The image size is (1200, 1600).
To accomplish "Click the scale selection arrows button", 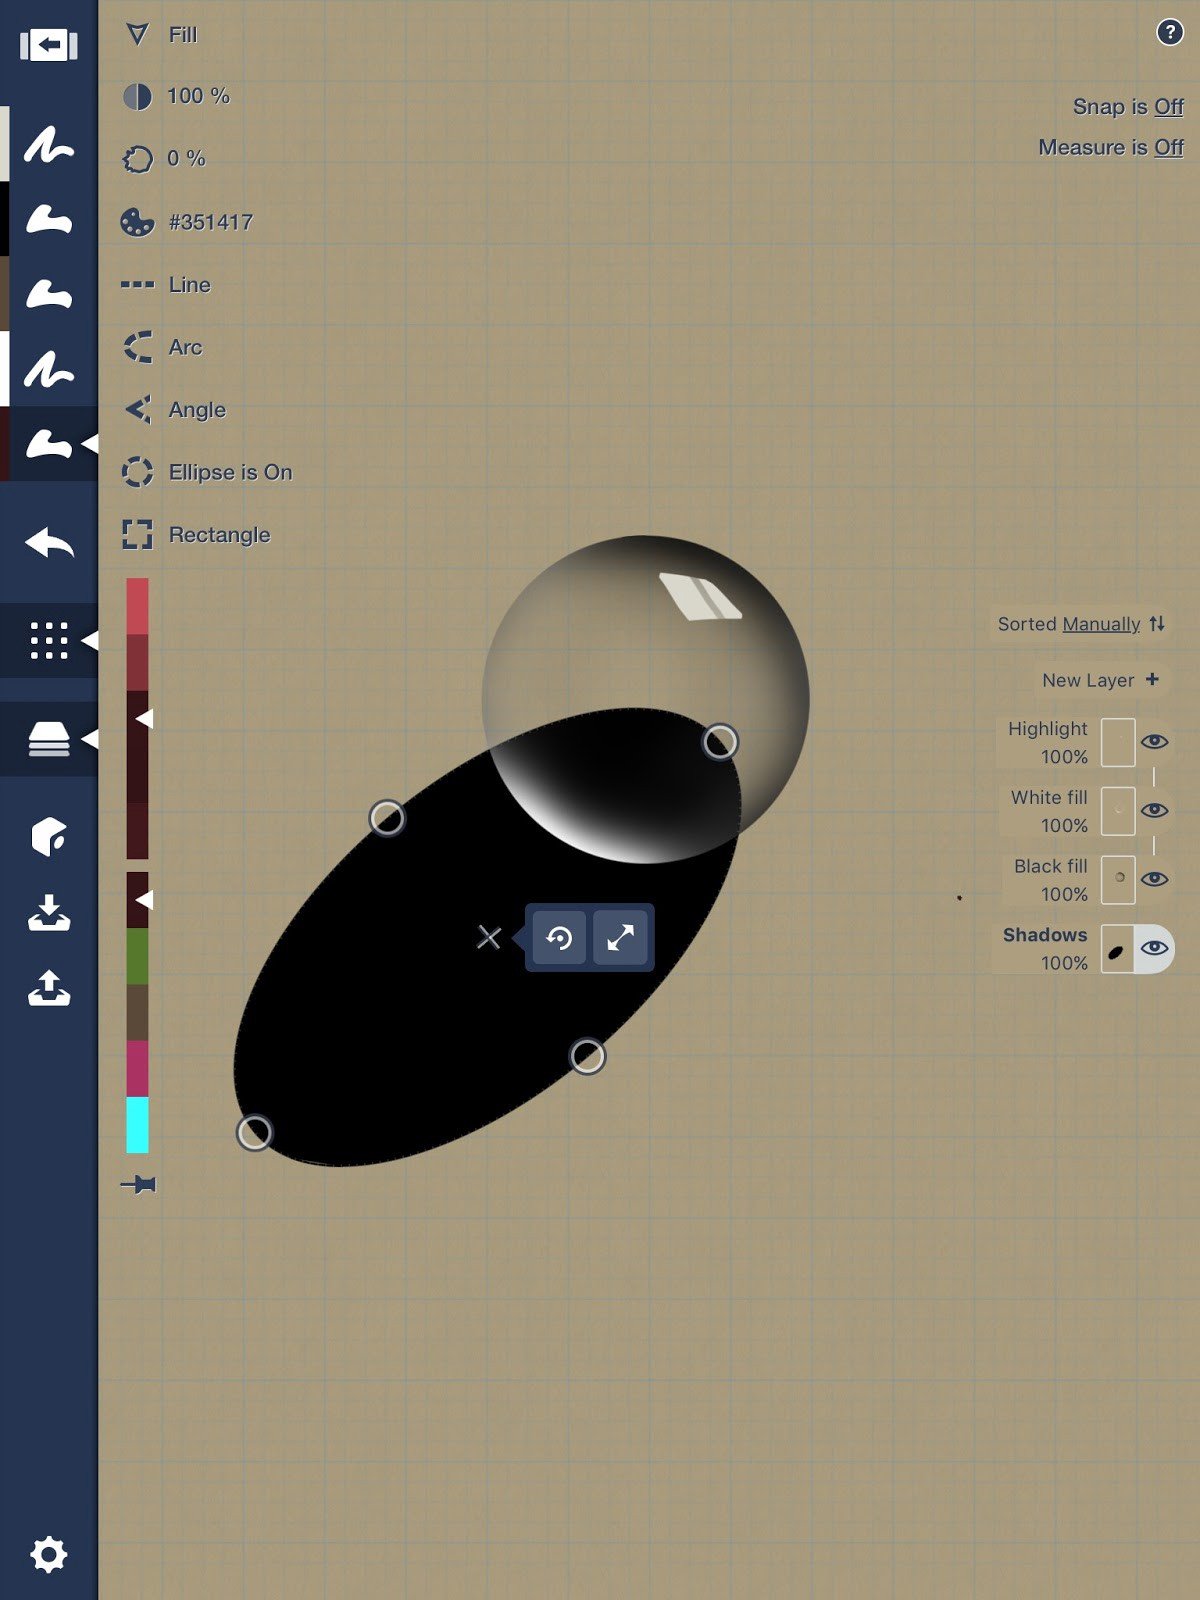I will 620,938.
